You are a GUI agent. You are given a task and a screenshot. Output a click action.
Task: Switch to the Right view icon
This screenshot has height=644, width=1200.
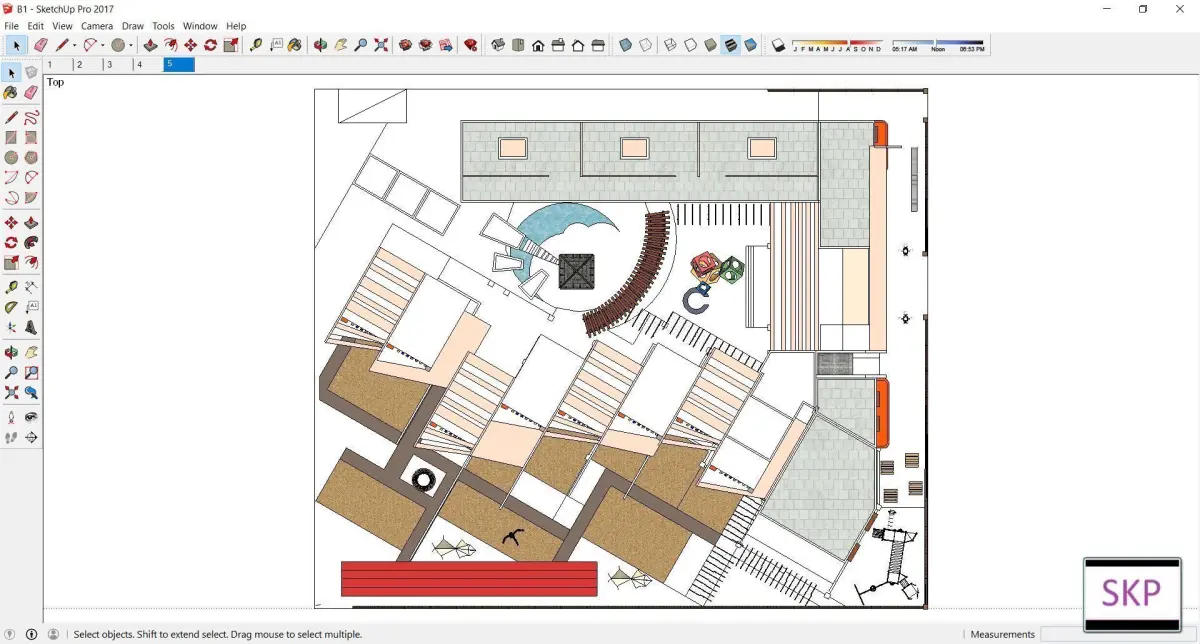558,45
